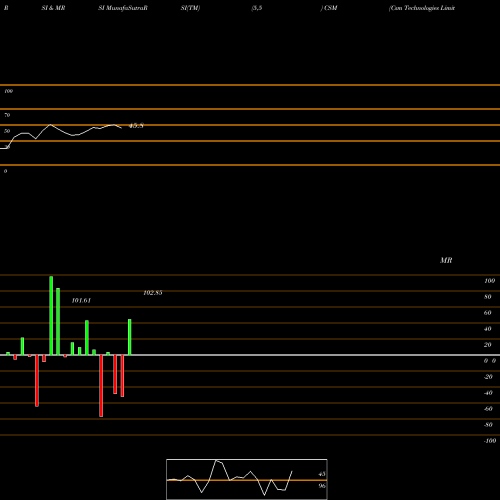Click the 101.61 price label
500x500 pixels.
tap(81, 300)
